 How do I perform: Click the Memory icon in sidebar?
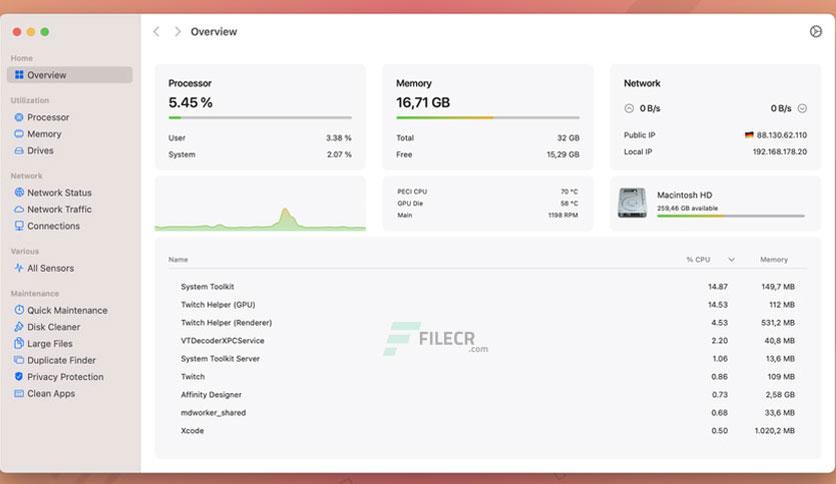click(19, 134)
